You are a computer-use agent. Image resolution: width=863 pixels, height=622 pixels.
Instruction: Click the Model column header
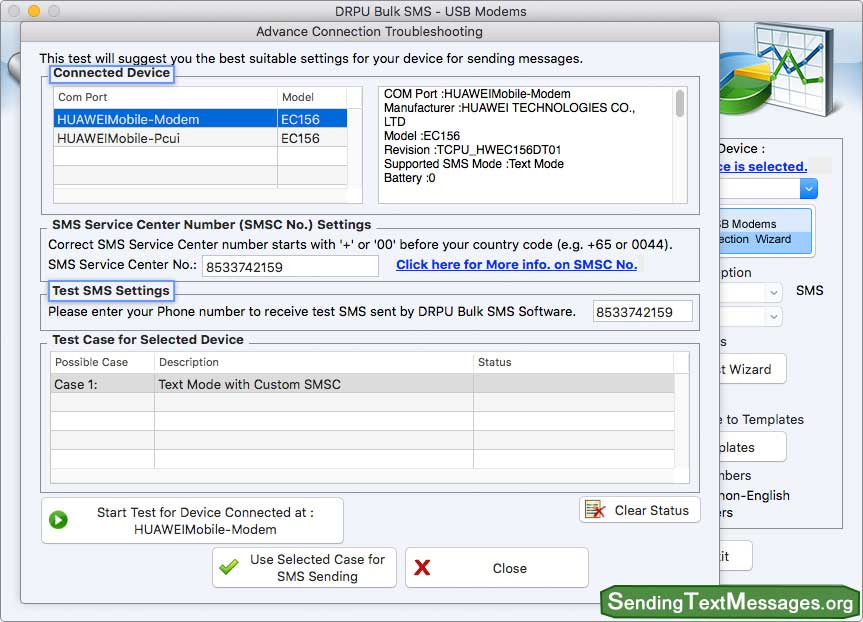click(312, 97)
